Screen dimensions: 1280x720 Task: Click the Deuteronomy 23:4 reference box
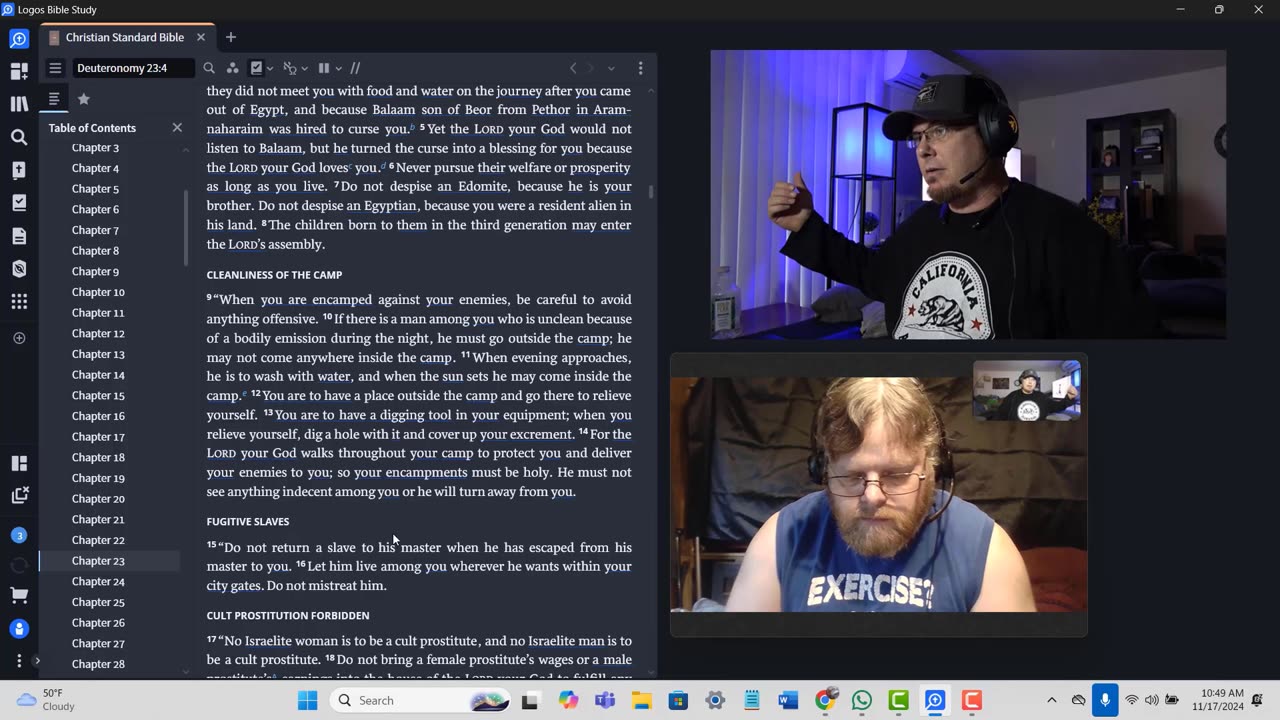coord(133,68)
